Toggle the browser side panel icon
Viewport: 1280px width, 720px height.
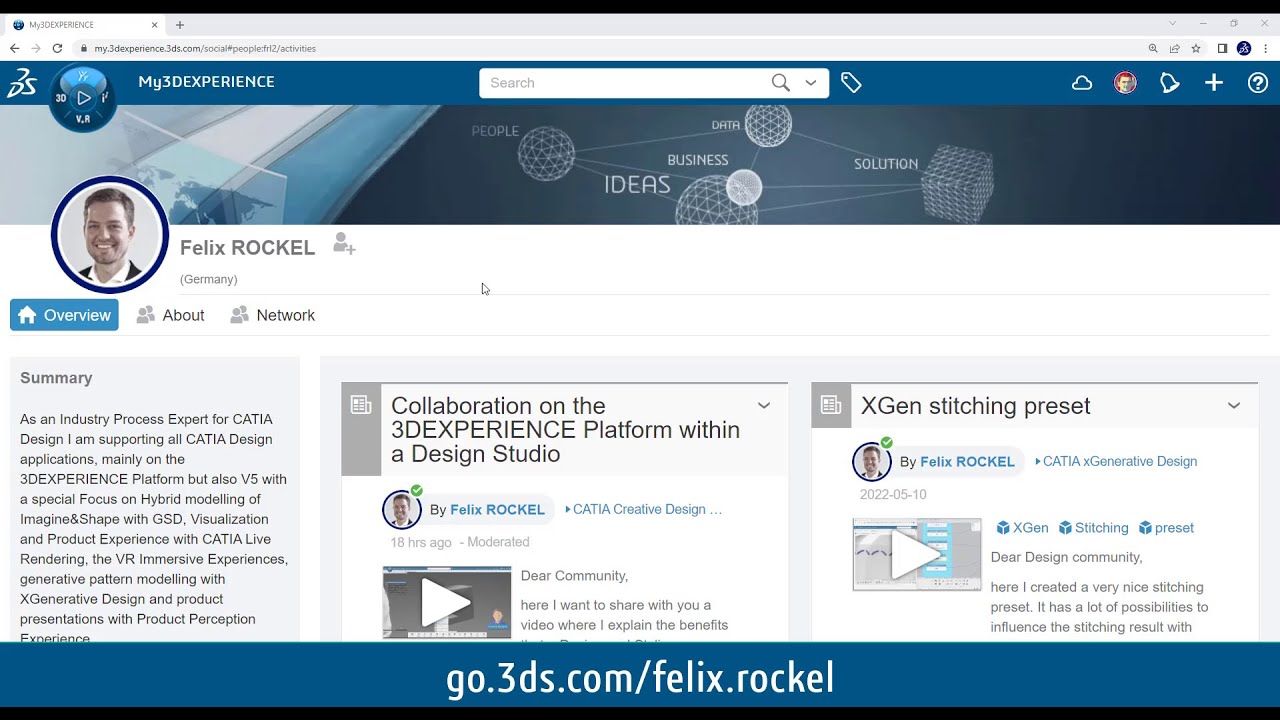pyautogui.click(x=1222, y=48)
